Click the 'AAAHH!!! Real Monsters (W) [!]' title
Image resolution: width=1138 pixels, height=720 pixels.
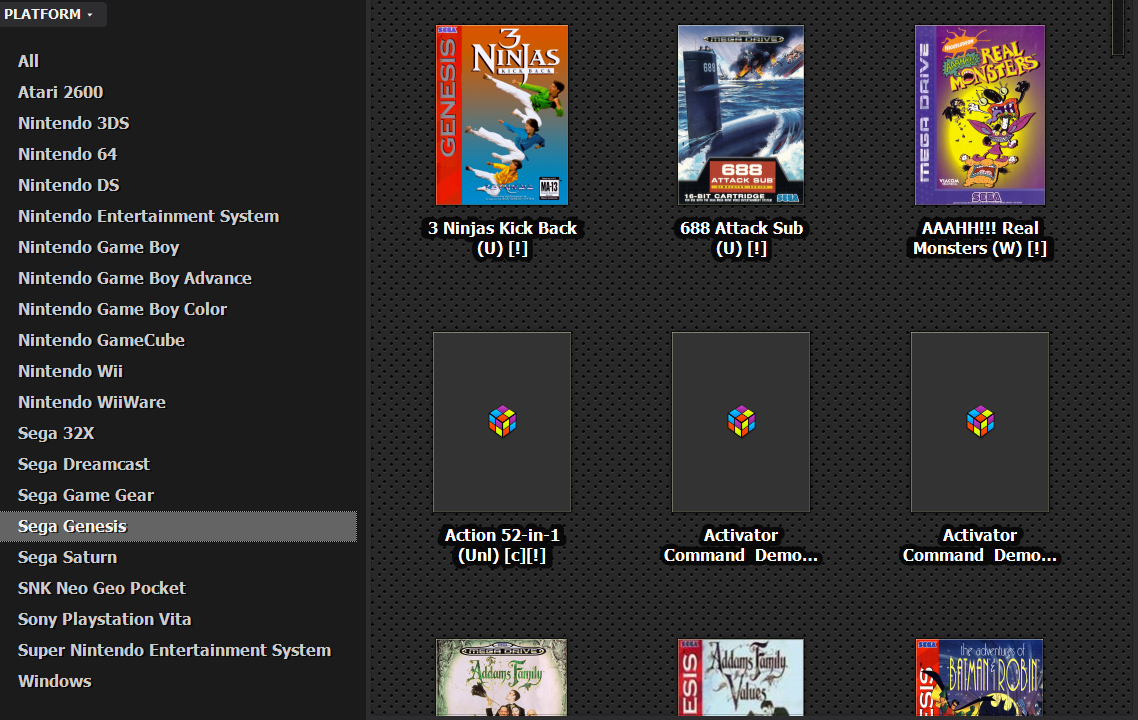980,238
